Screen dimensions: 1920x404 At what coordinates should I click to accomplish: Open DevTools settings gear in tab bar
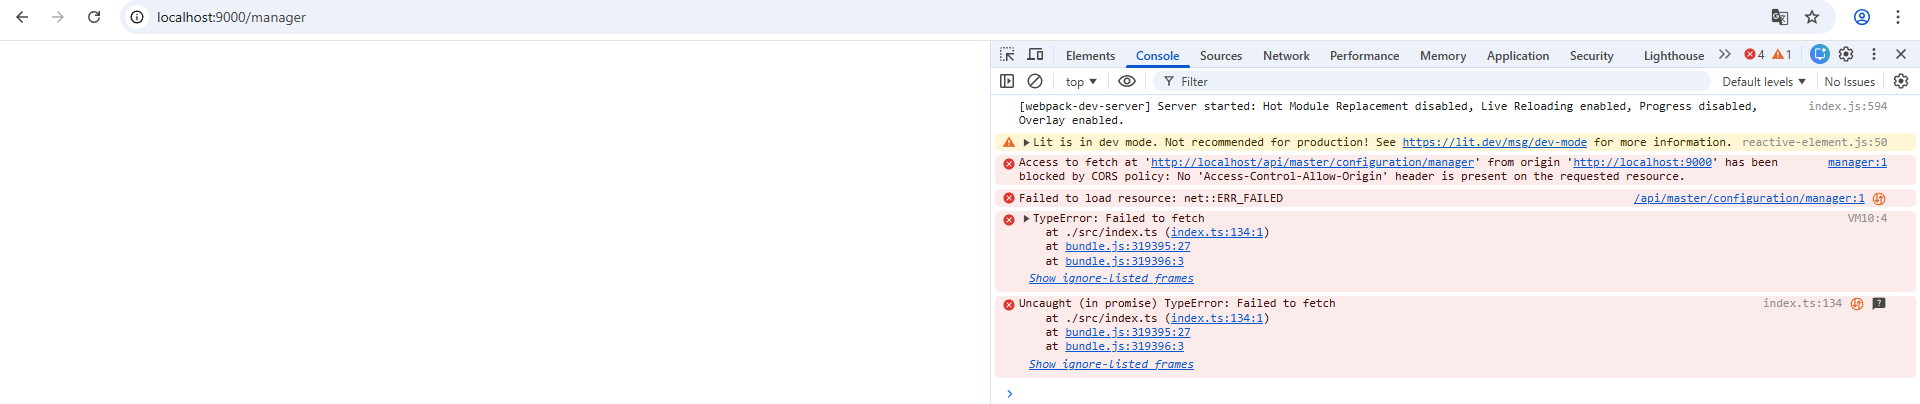click(x=1846, y=55)
